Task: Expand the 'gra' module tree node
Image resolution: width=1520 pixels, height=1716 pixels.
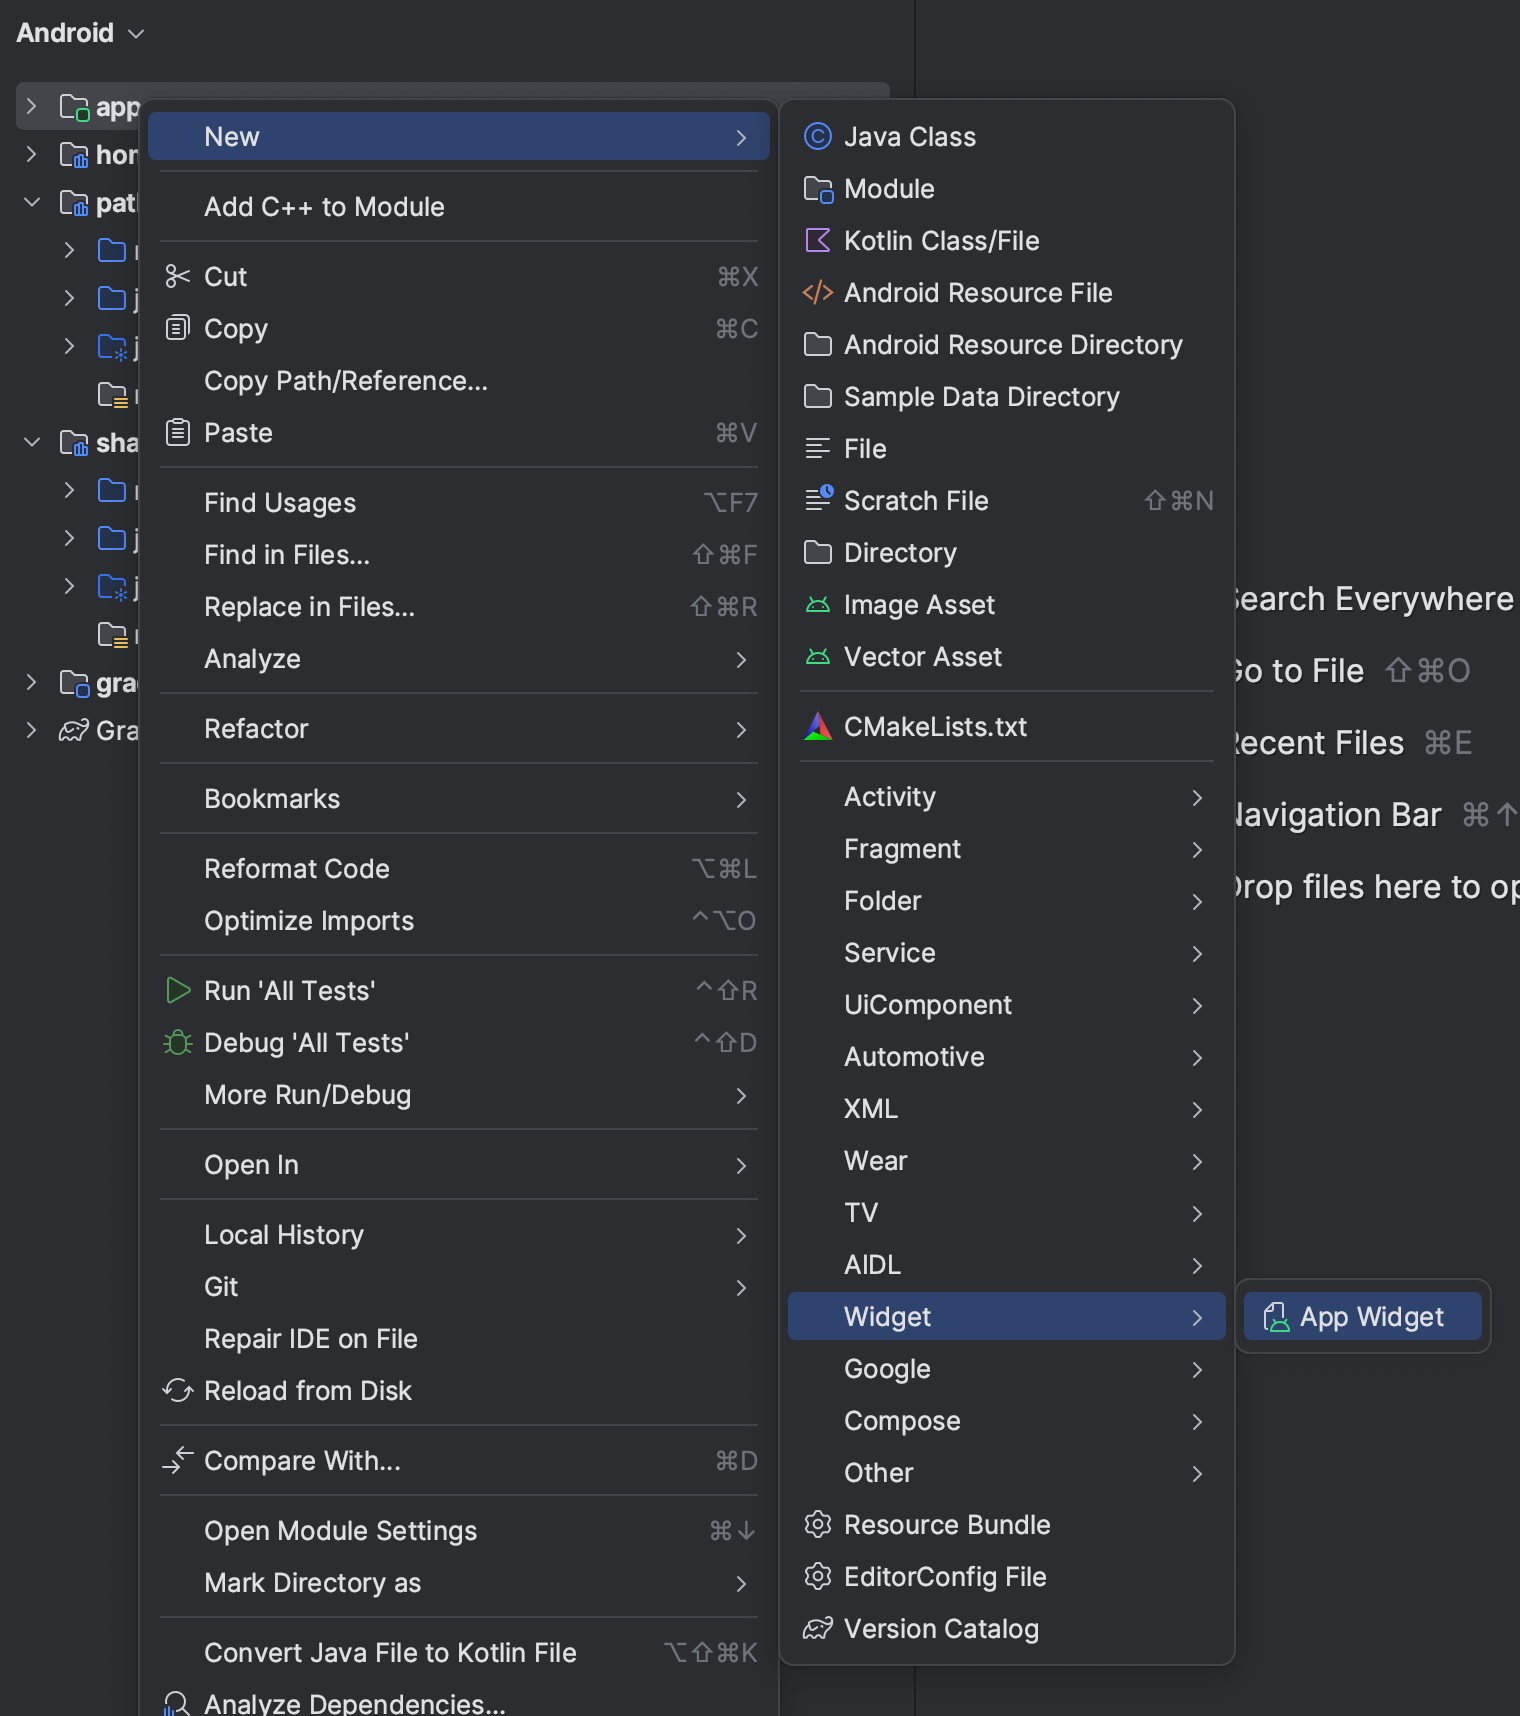Action: click(31, 682)
